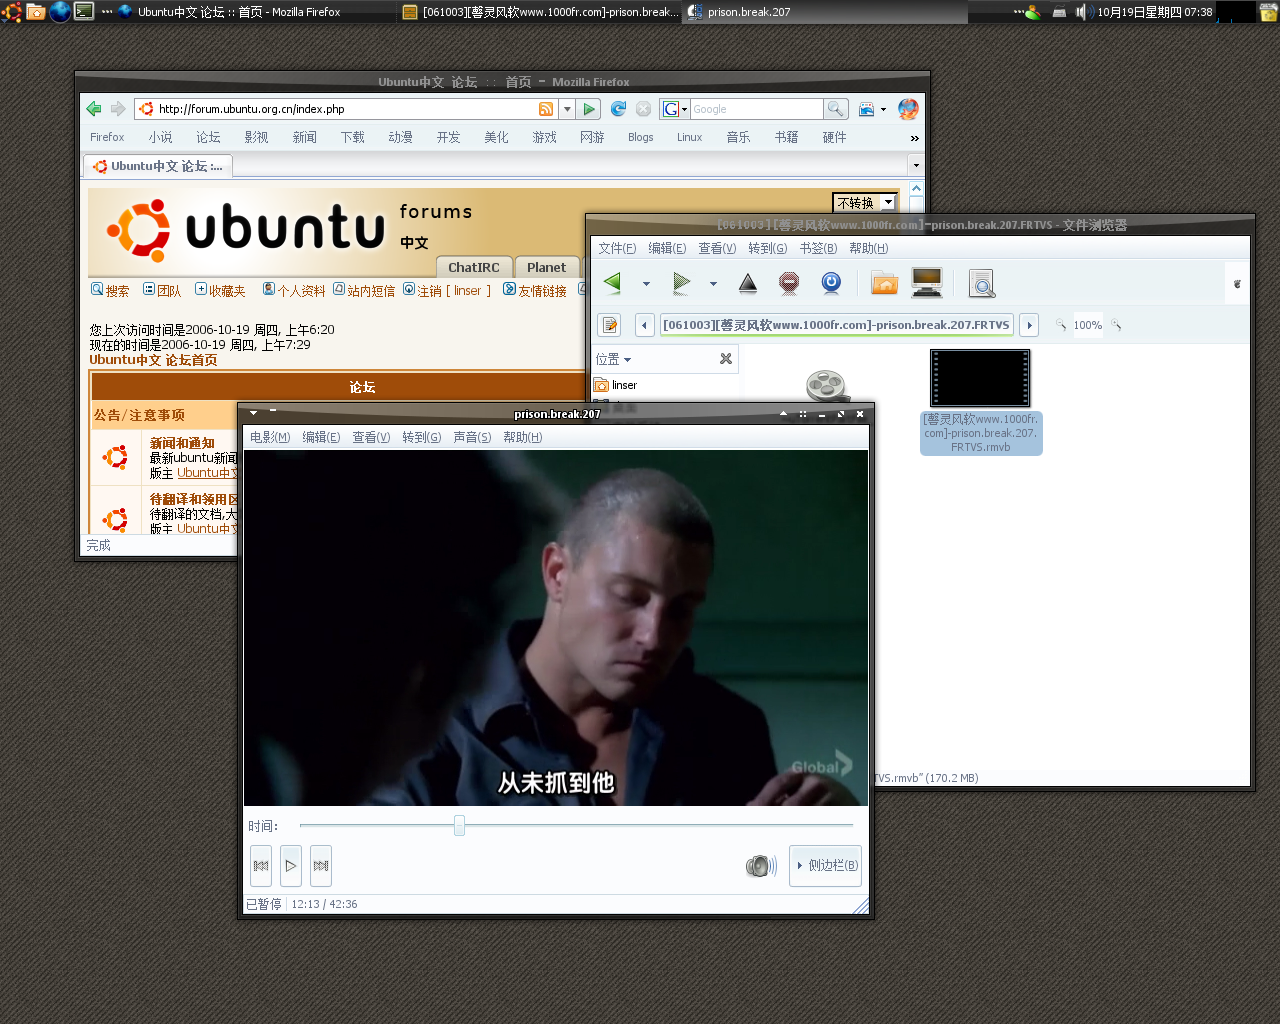Open the 电影 menu in movie player
The image size is (1280, 1024).
270,437
